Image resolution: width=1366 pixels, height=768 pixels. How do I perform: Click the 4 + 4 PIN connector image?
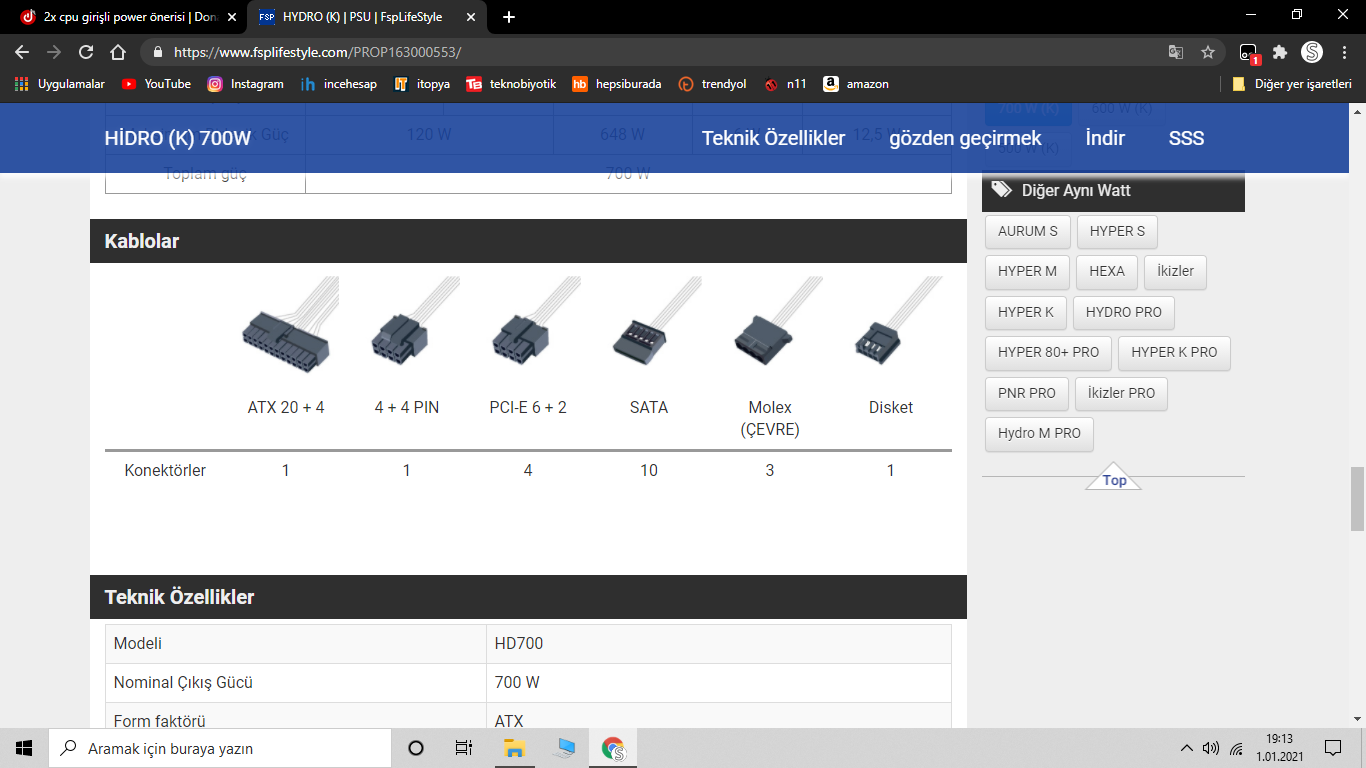pos(413,322)
